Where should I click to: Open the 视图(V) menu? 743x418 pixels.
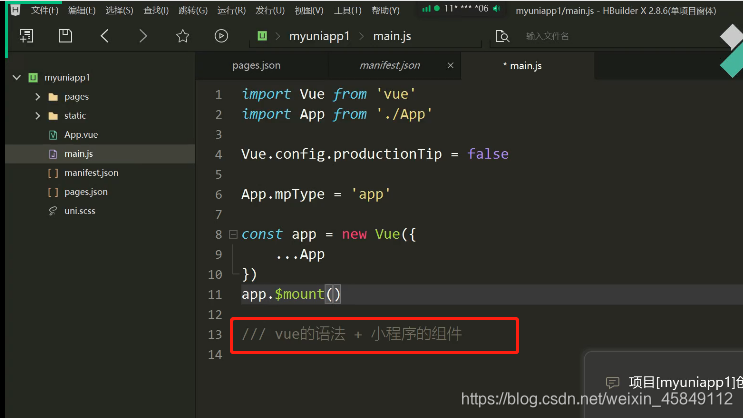click(x=309, y=10)
